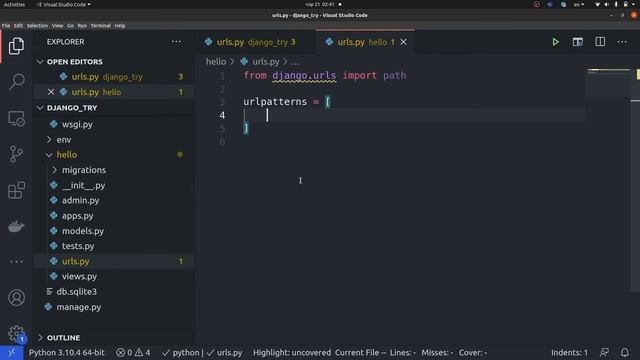
Task: Close urls.py hello in Open Editors
Action: coord(51,92)
